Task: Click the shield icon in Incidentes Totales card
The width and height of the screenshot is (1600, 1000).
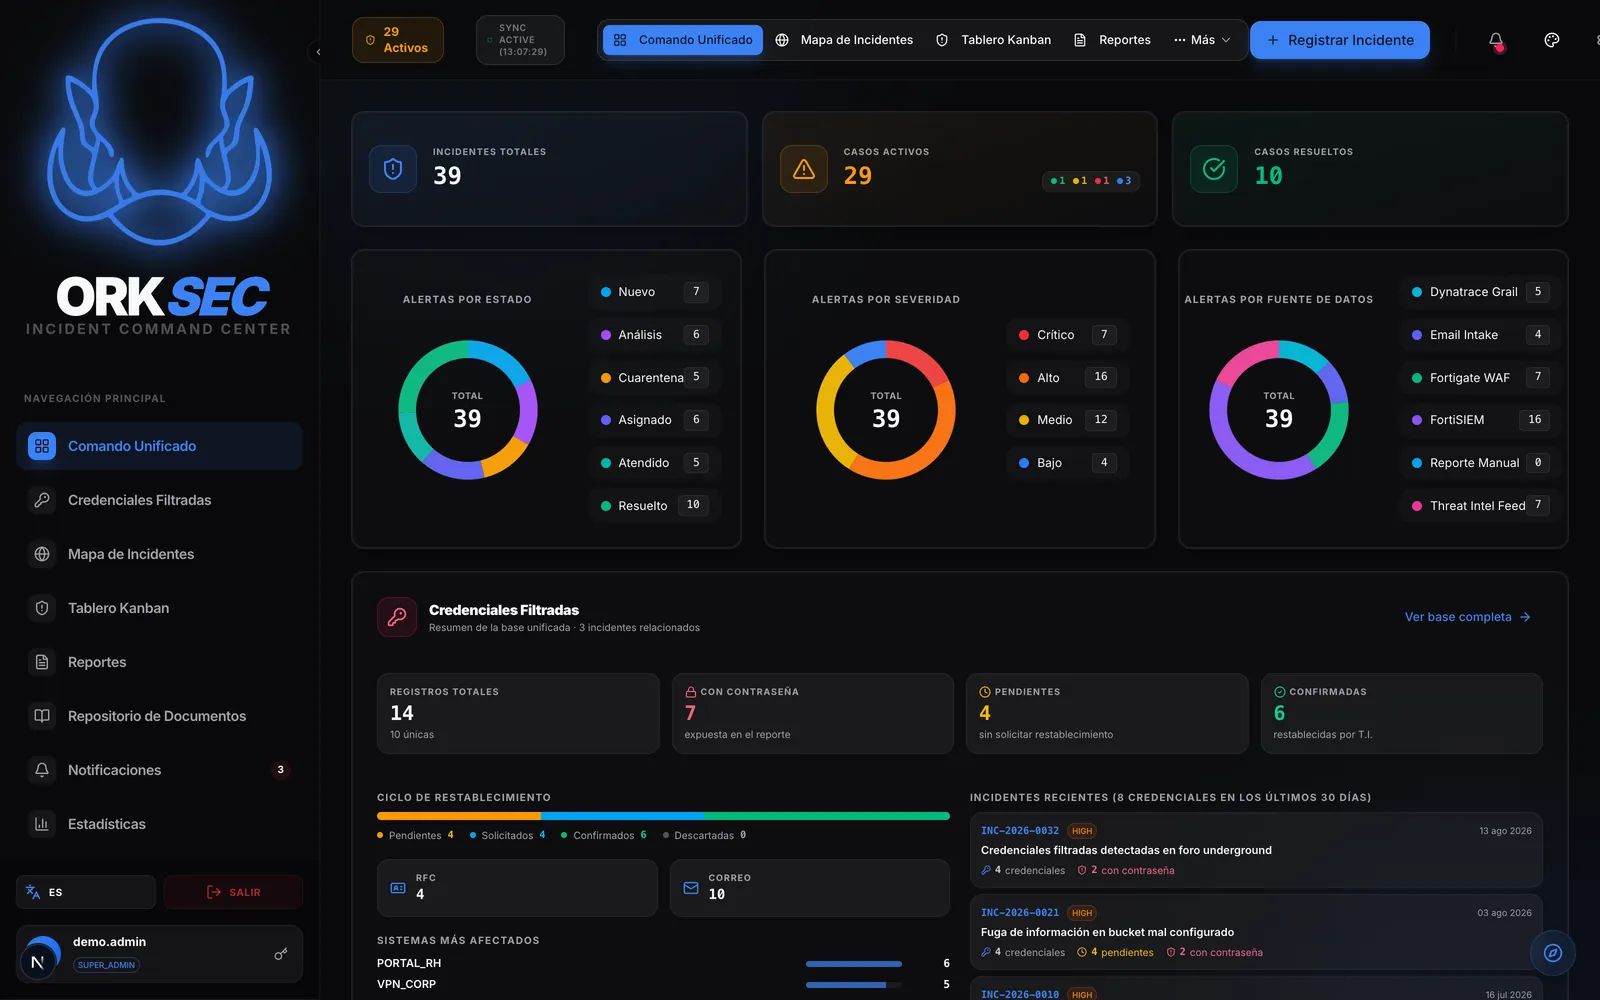Action: coord(393,169)
